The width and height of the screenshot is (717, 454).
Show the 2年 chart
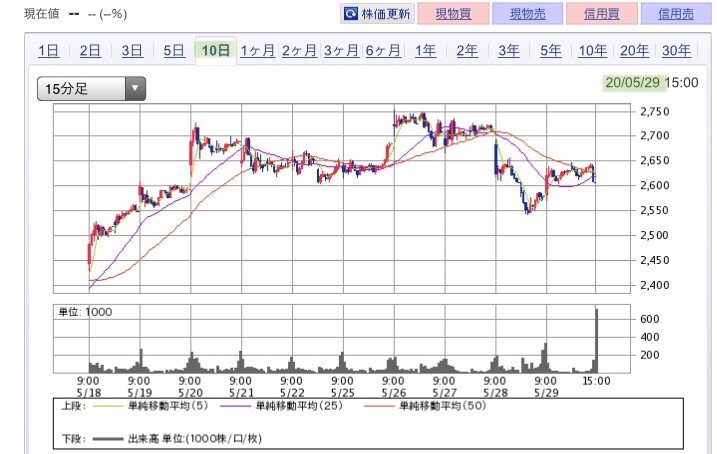point(467,50)
